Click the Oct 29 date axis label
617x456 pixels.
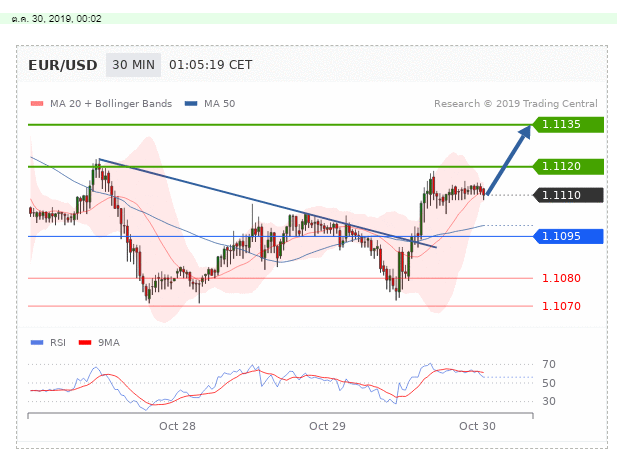tap(327, 426)
